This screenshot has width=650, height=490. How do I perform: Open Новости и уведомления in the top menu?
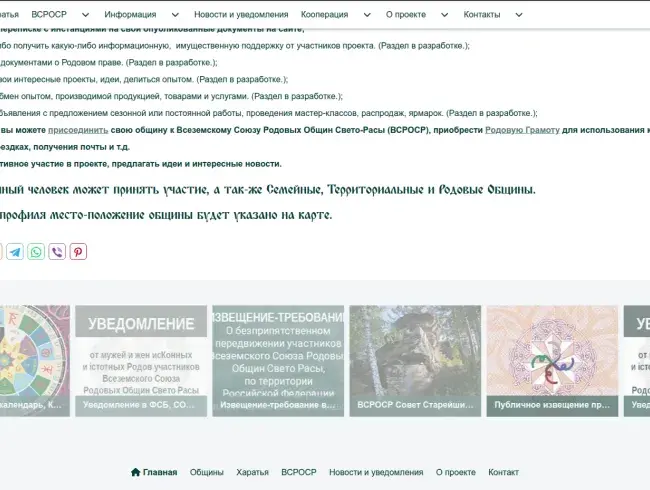(241, 15)
